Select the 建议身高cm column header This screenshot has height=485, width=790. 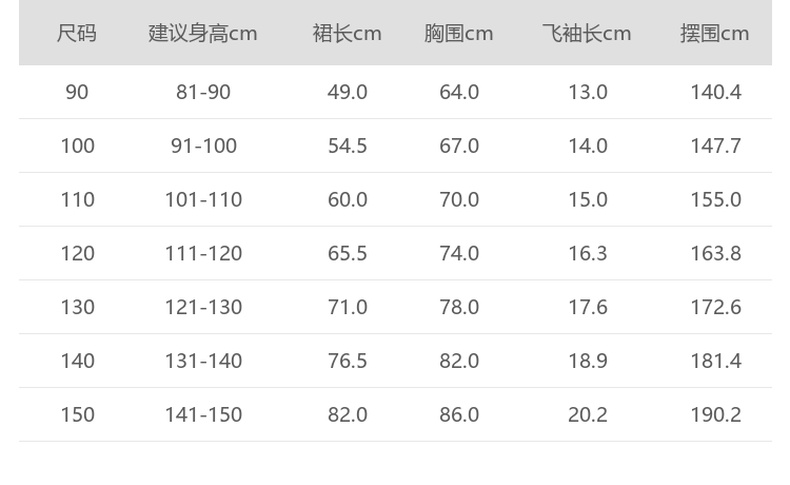(x=203, y=33)
